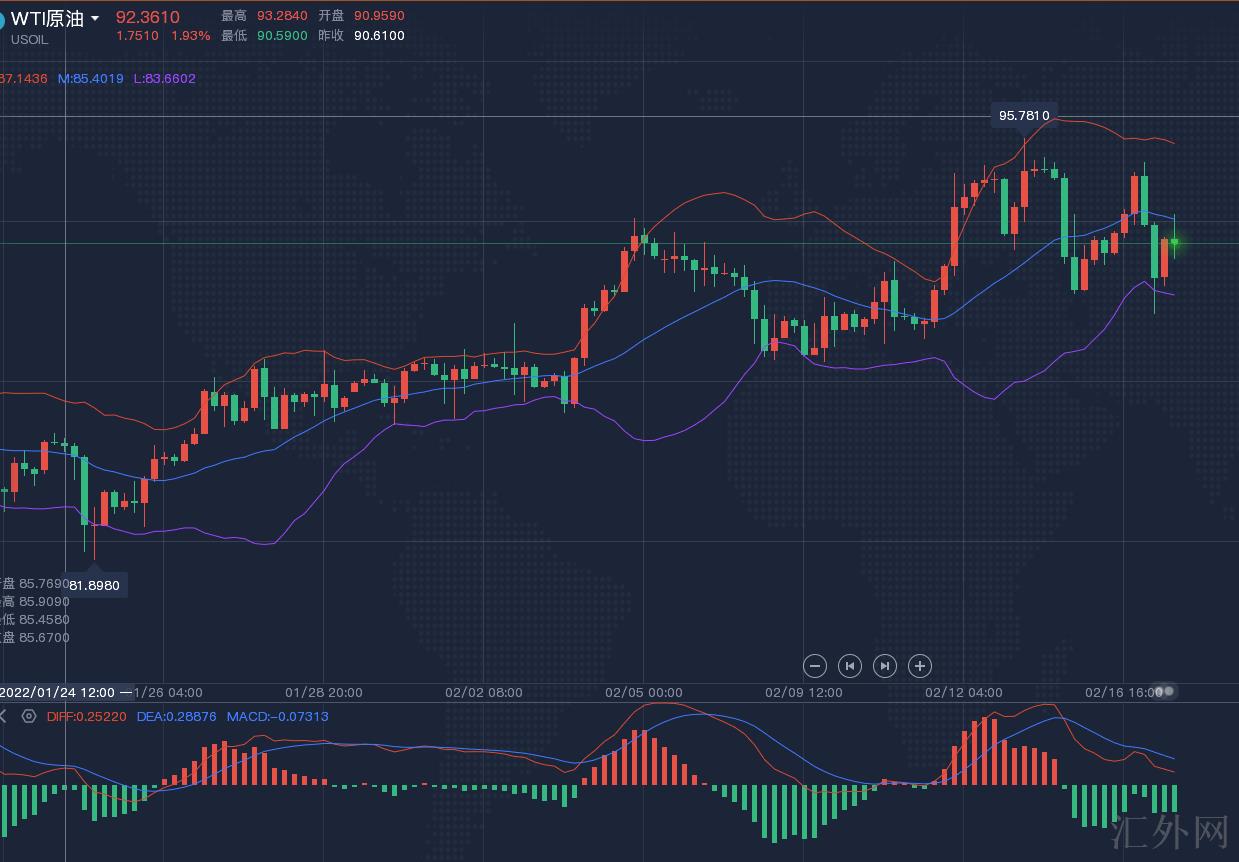
Task: Select the 2022/01/24 12:00 crosshair time label
Action: pyautogui.click(x=58, y=692)
